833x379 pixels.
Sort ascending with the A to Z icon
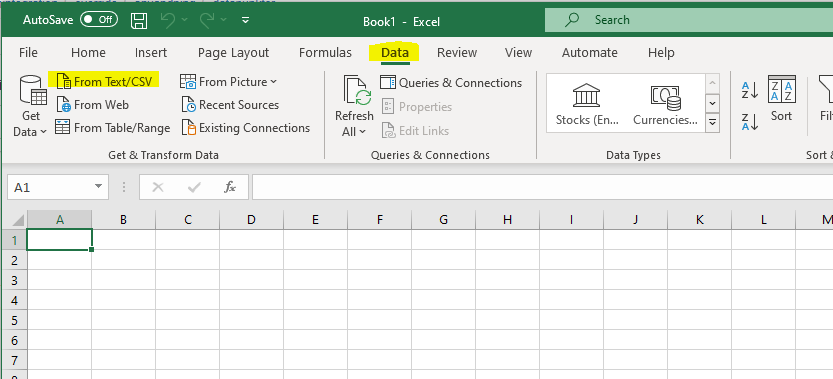click(x=750, y=90)
